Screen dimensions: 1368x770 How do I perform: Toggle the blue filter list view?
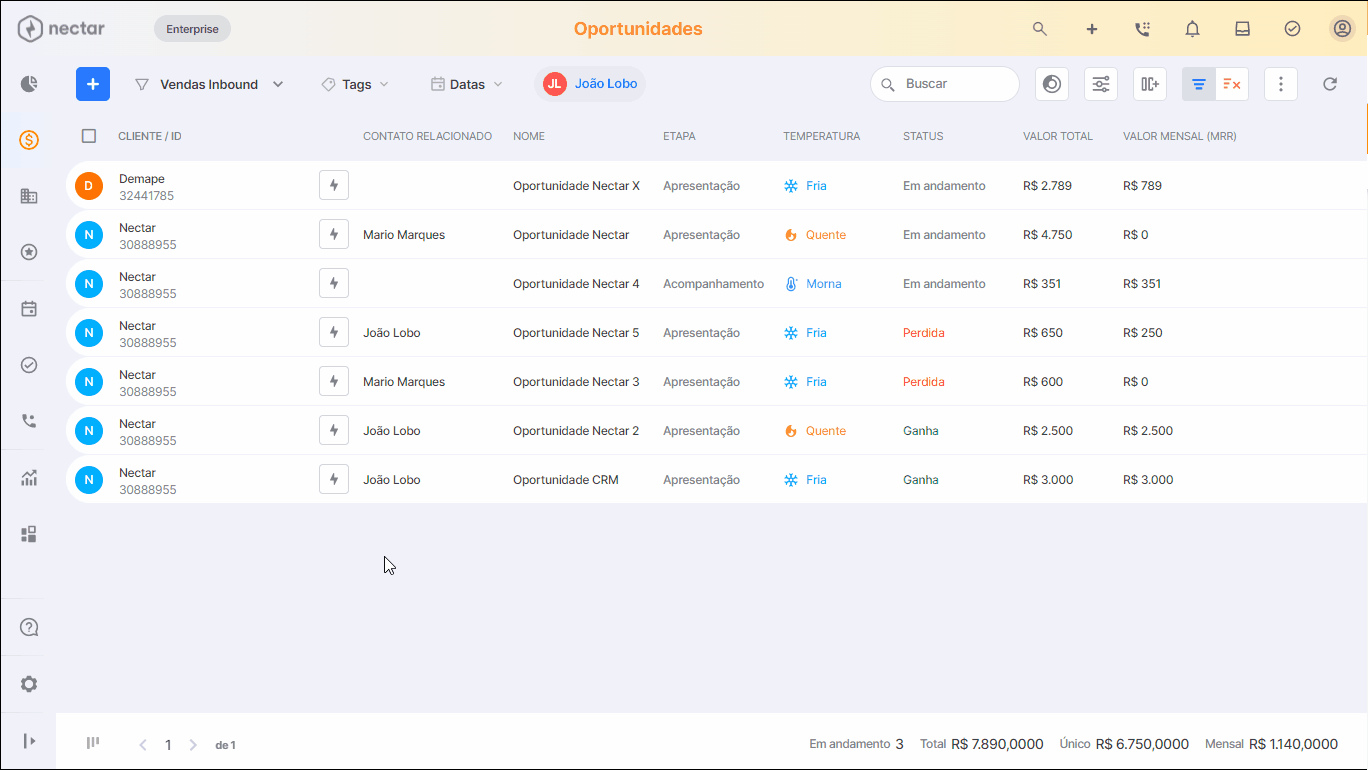click(1199, 84)
